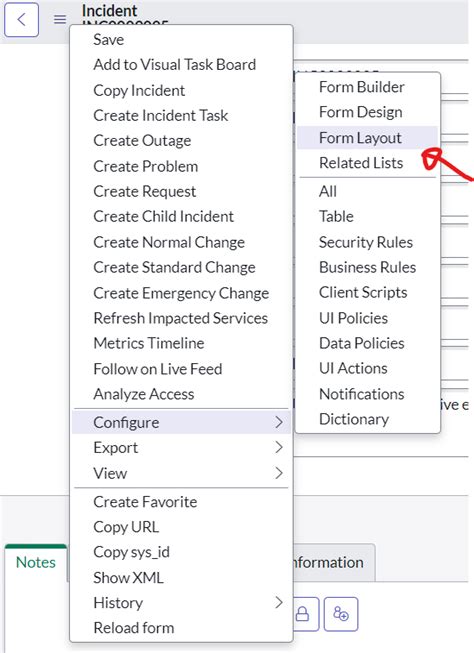
Task: Click the add-me user icon button
Action: tap(341, 614)
